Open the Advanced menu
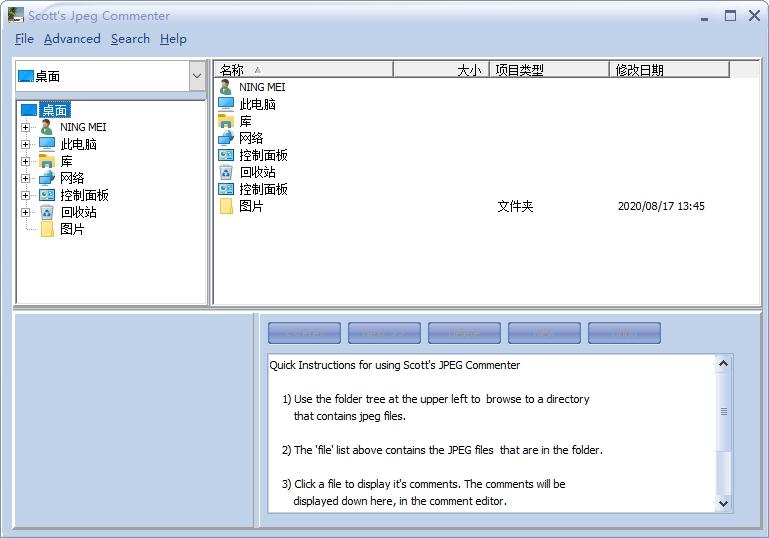This screenshot has height=538, width=769. point(72,39)
